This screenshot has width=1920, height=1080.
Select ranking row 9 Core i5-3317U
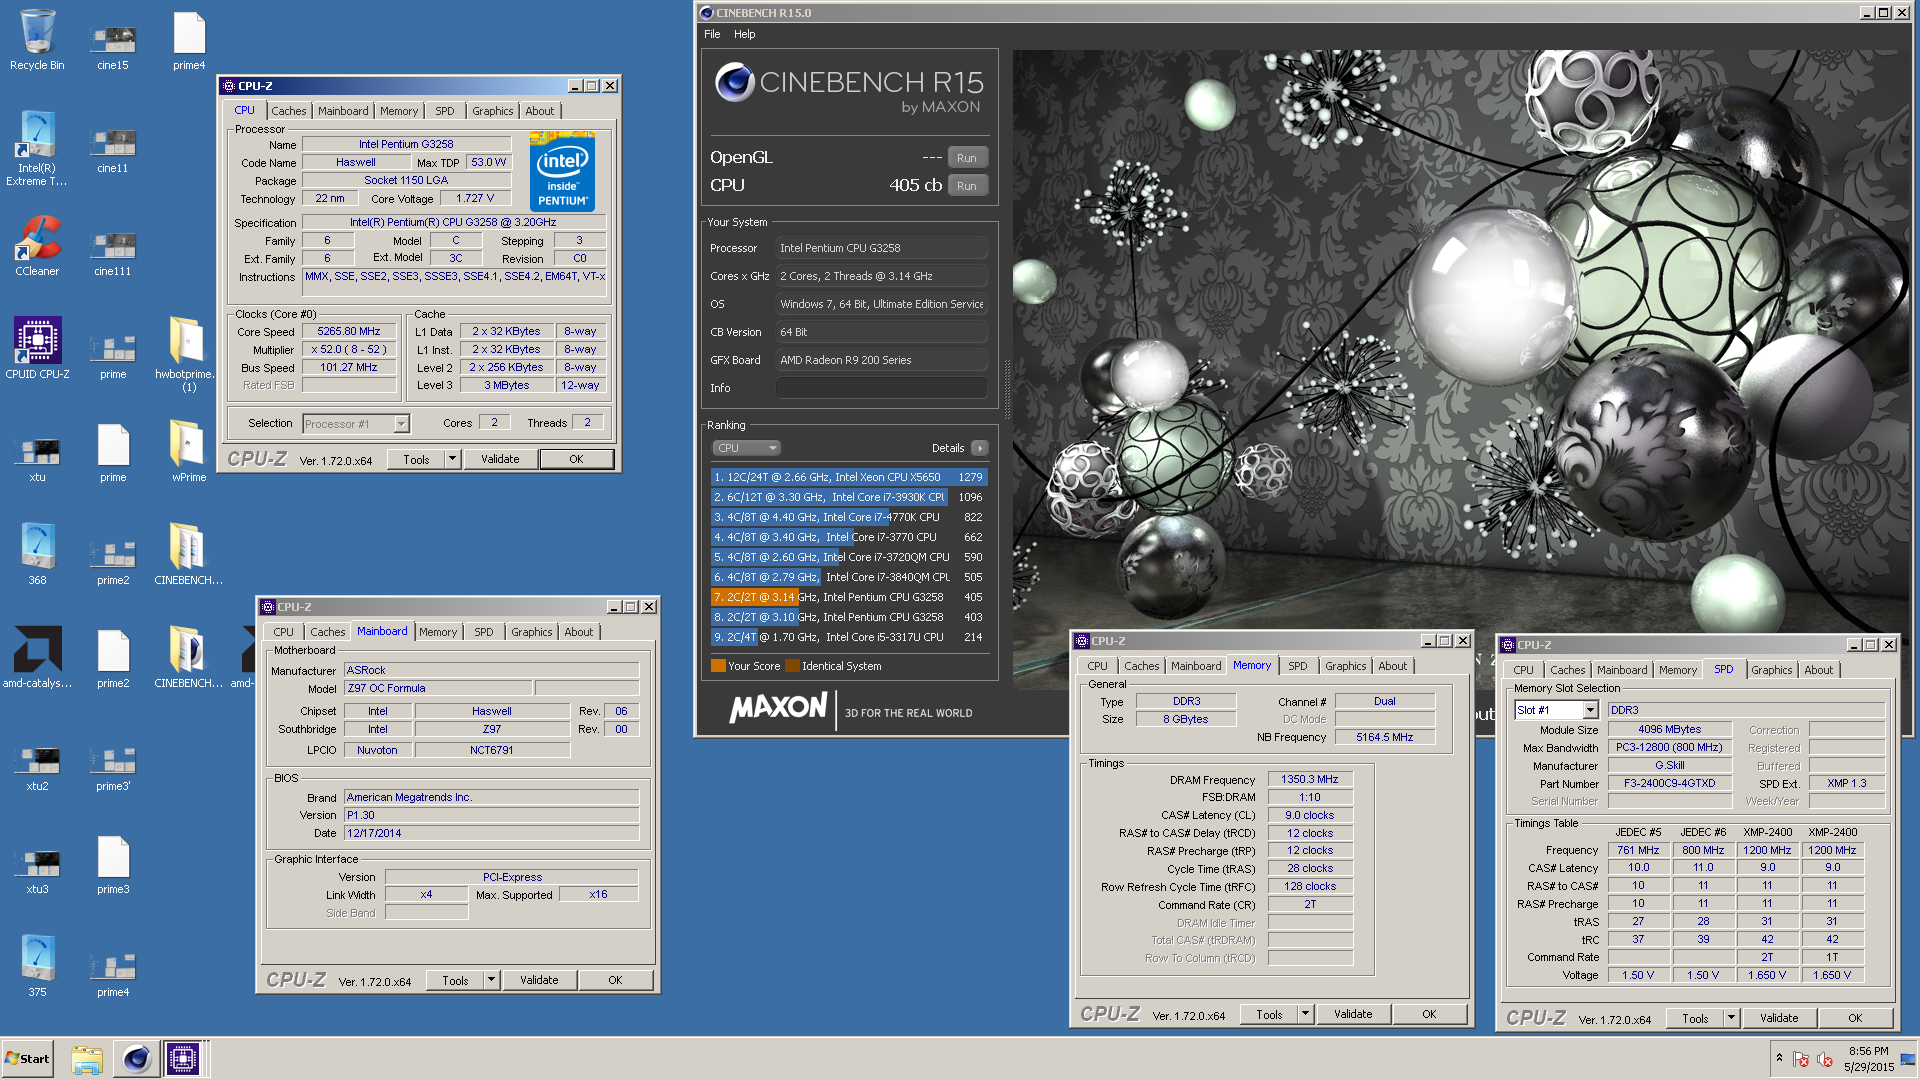click(x=849, y=637)
